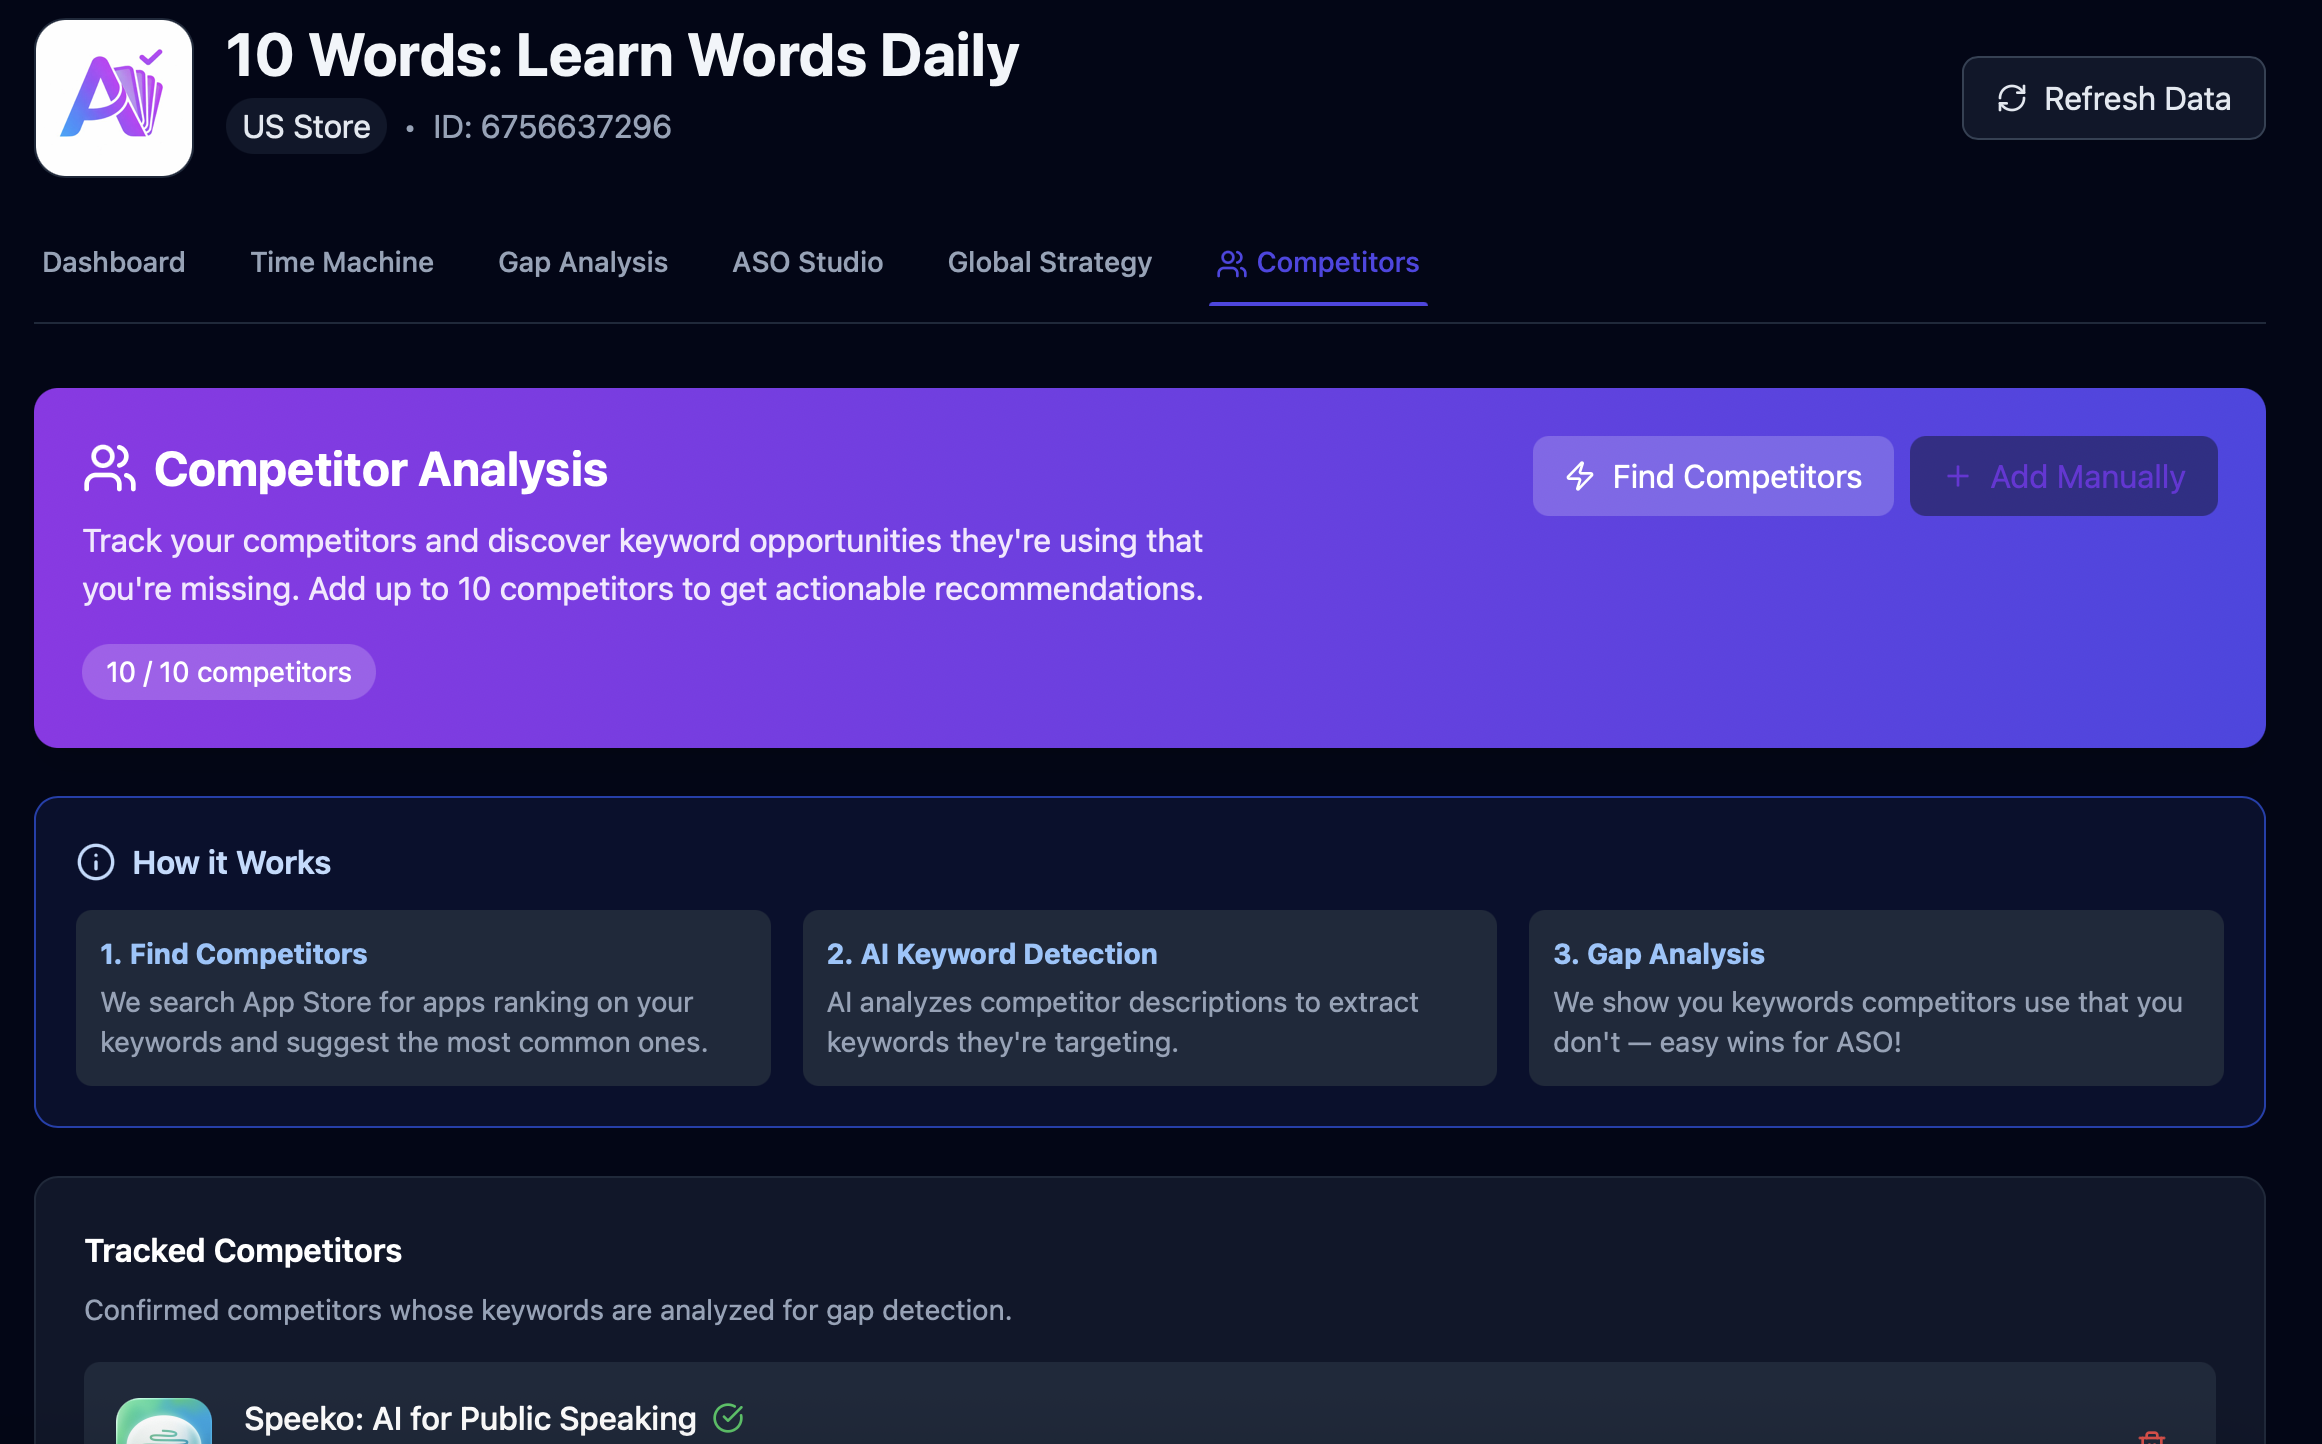Click the green verified checkmark beside Speeko

pyautogui.click(x=728, y=1417)
